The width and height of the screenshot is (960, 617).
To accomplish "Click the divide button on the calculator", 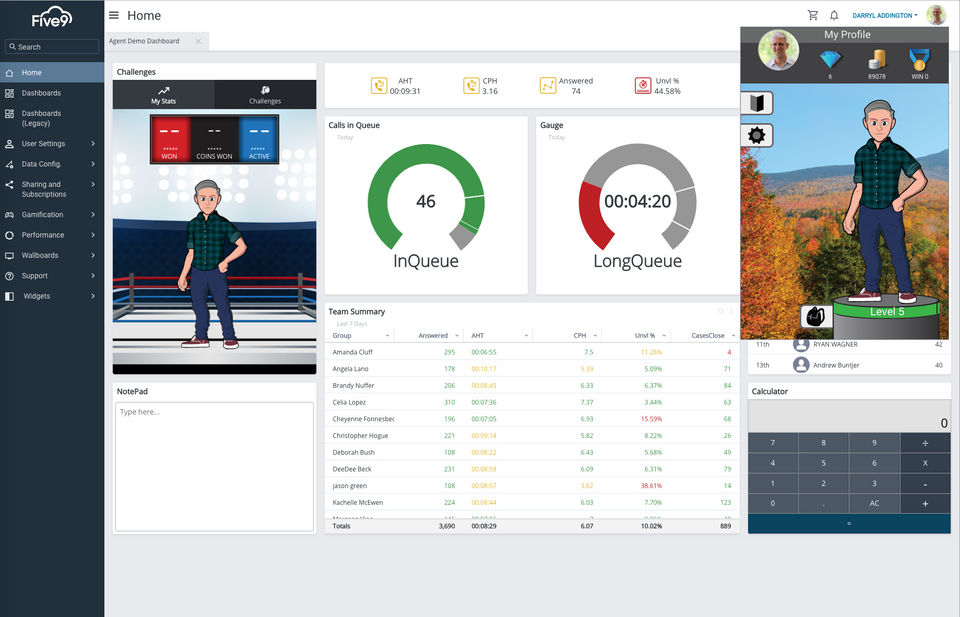I will coord(925,443).
